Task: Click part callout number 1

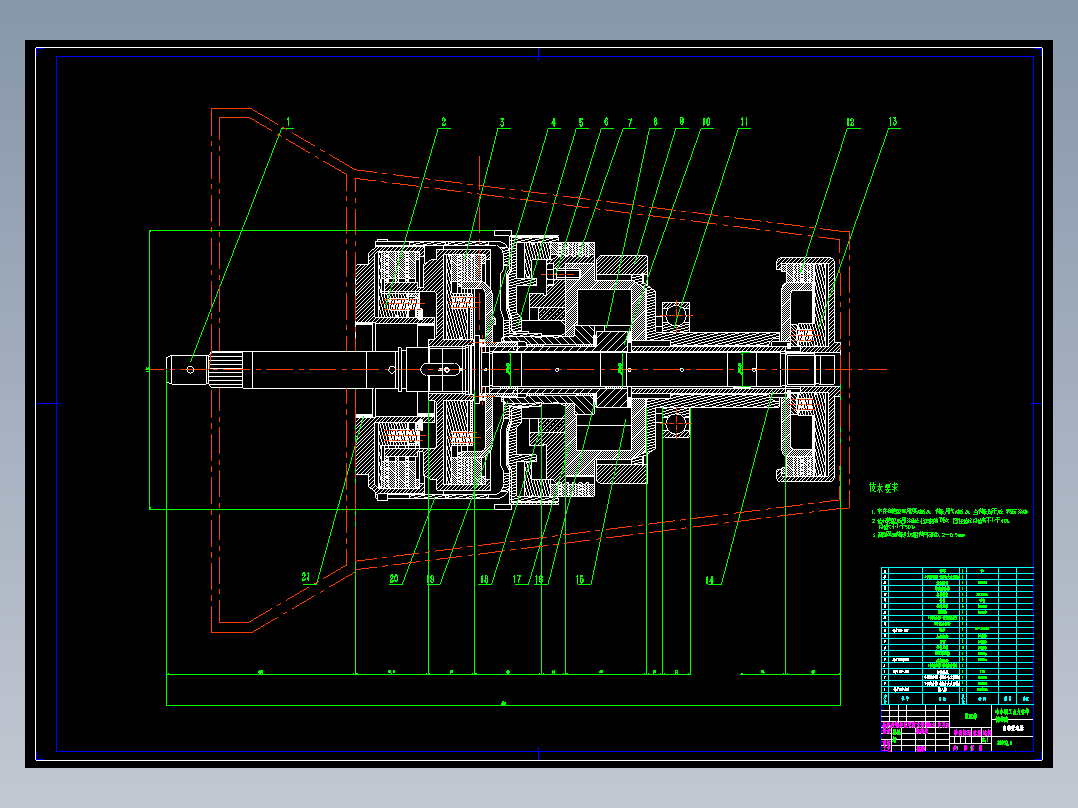Action: (x=289, y=122)
